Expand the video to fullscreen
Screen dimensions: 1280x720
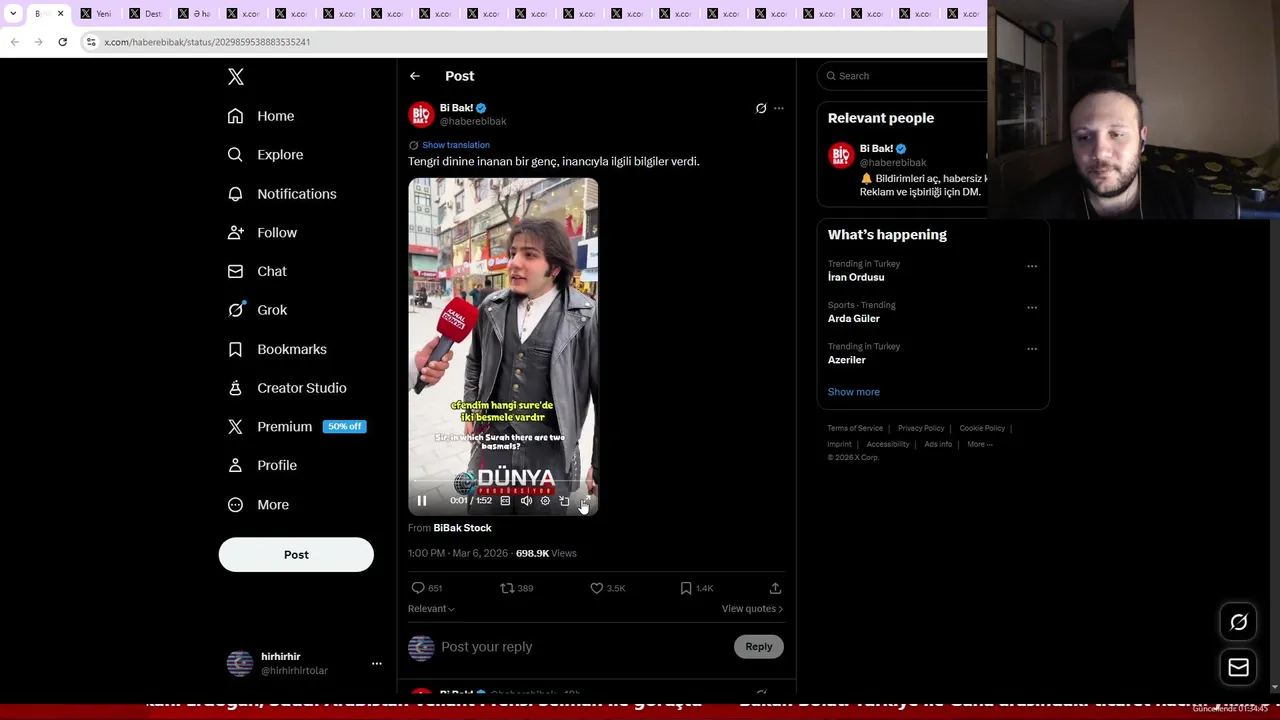pos(585,501)
